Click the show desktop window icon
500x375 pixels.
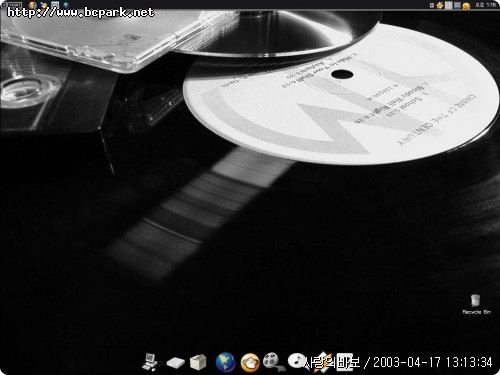coord(55,5)
